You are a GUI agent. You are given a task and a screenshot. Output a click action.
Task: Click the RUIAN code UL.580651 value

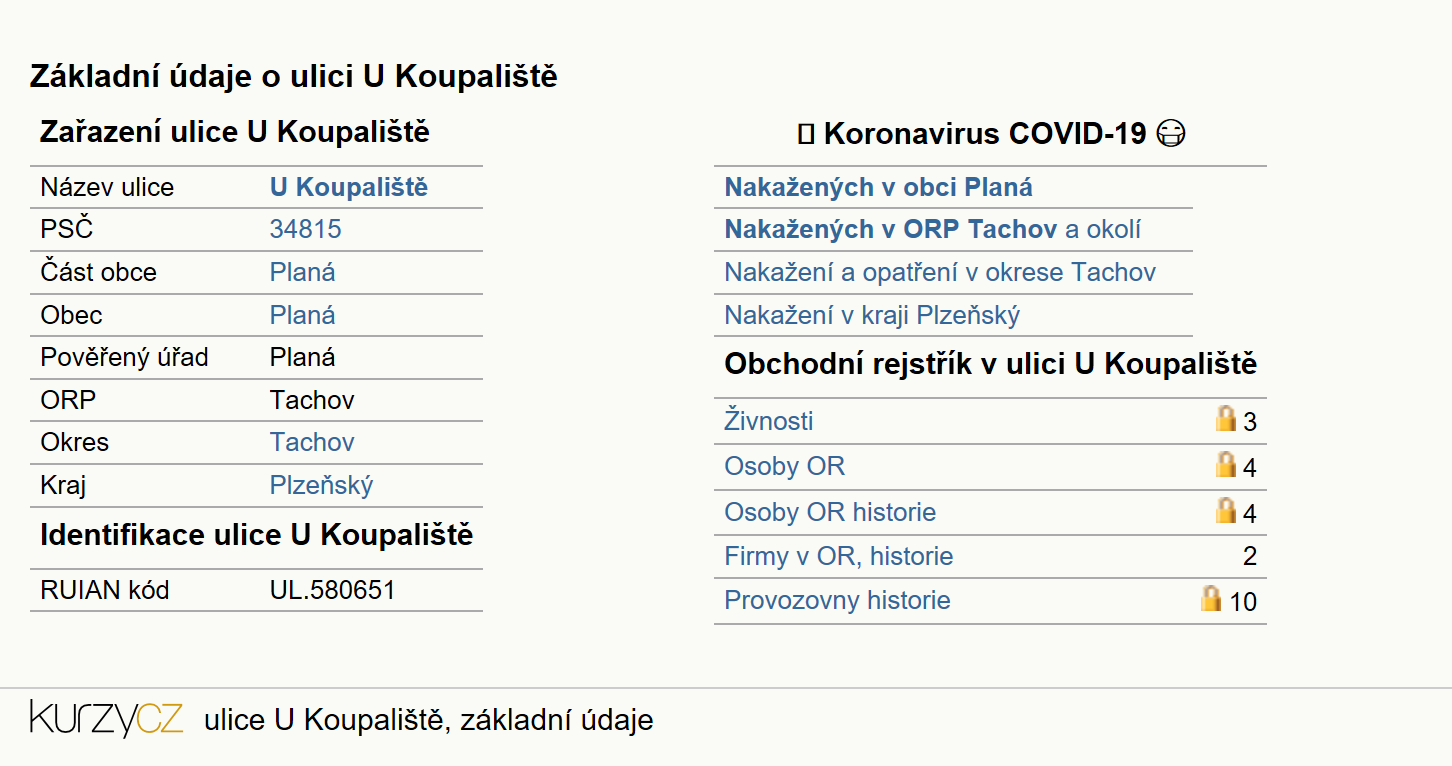[x=332, y=590]
